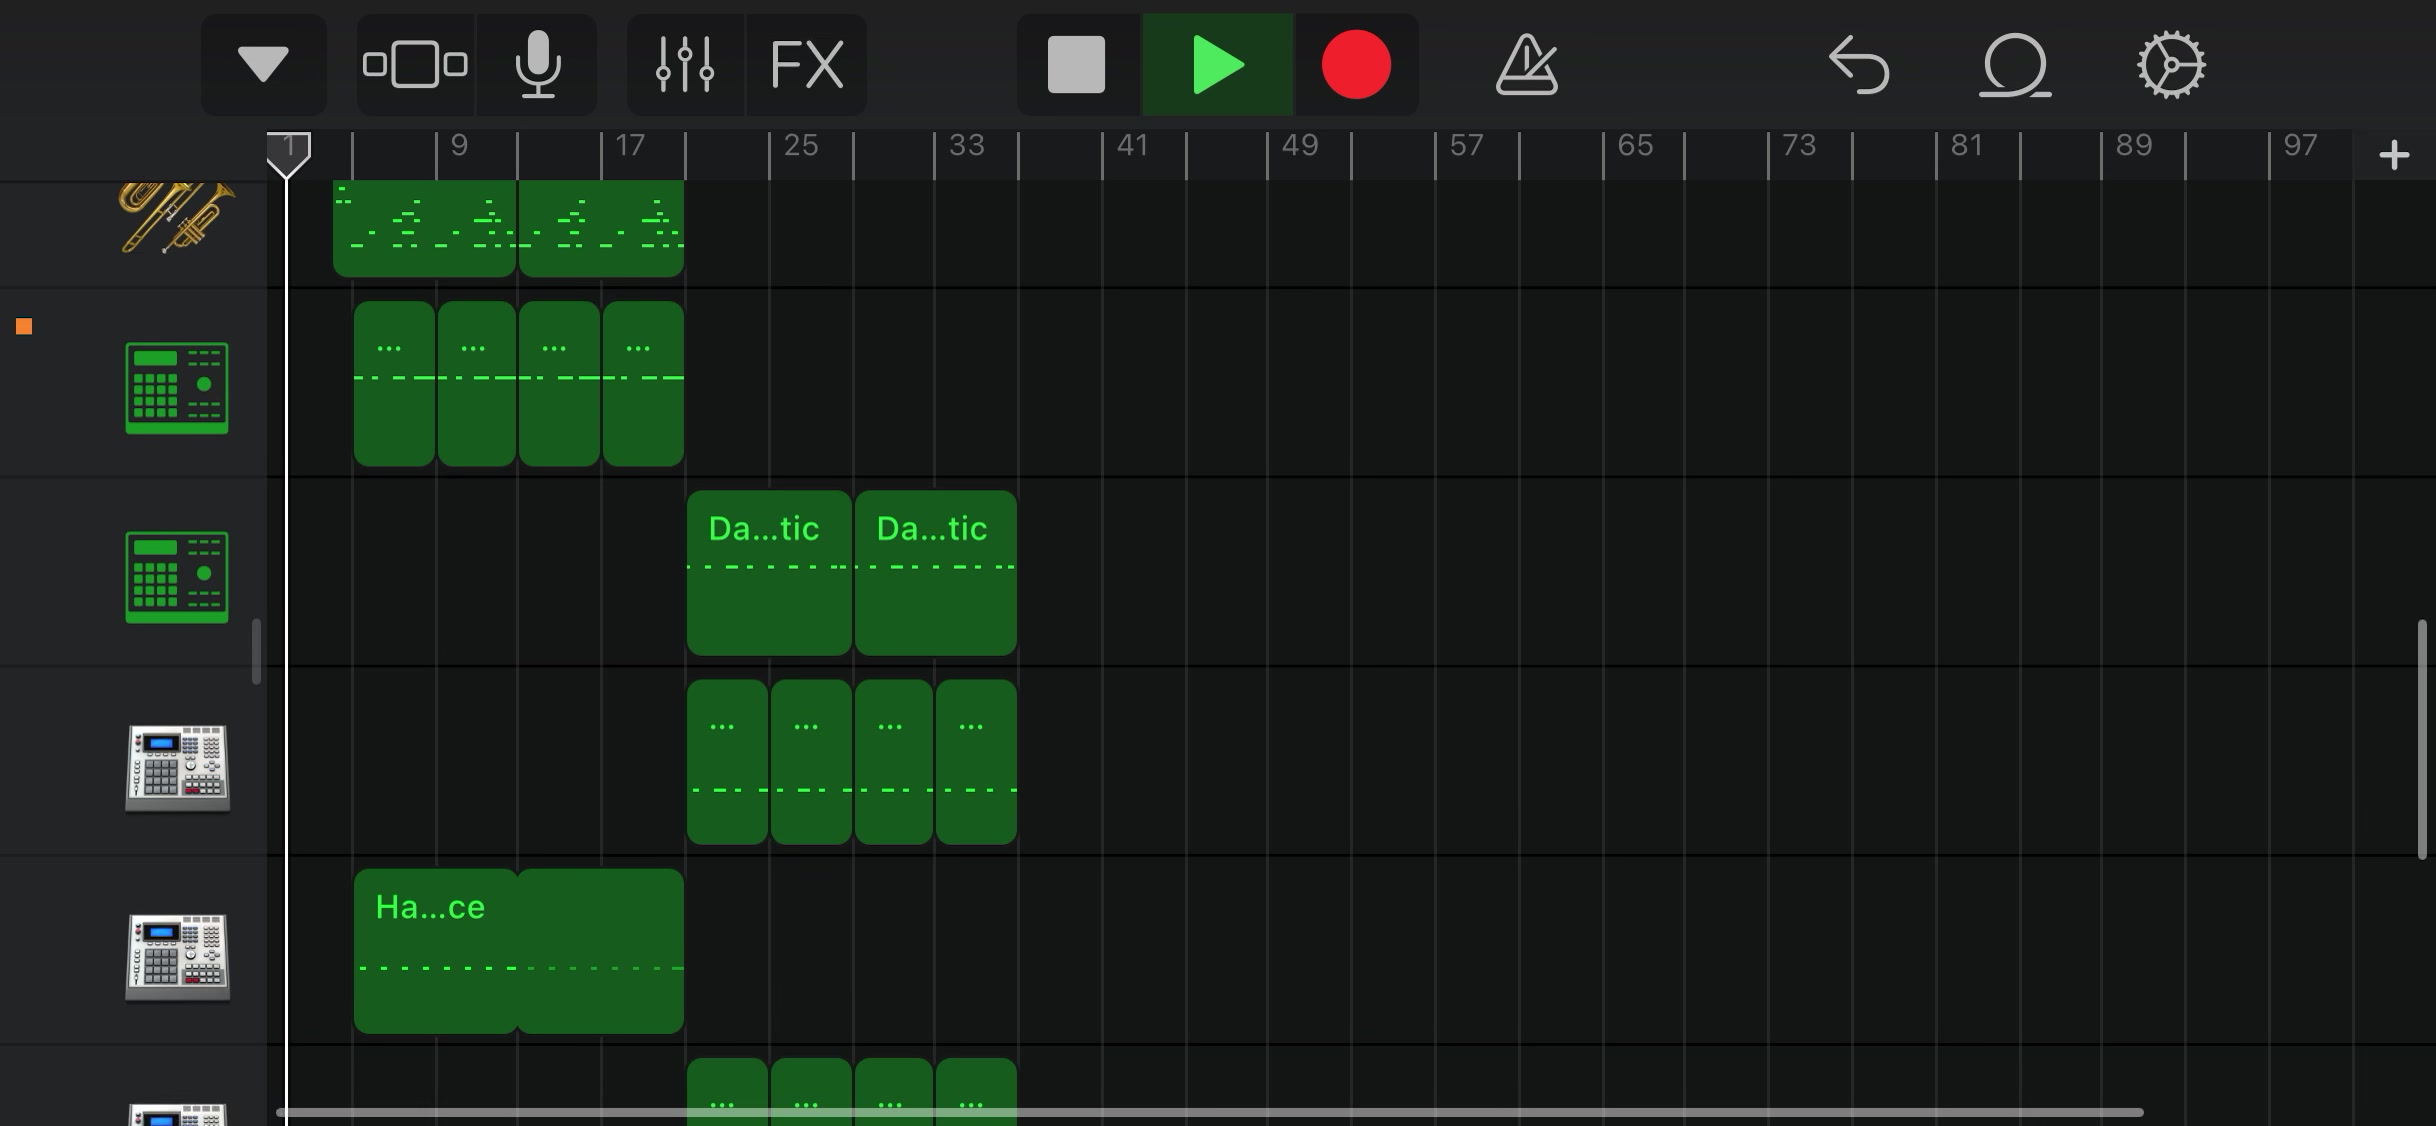The height and width of the screenshot is (1126, 2436).
Task: Jump to bar 73 on the ruler
Action: coord(1799,146)
